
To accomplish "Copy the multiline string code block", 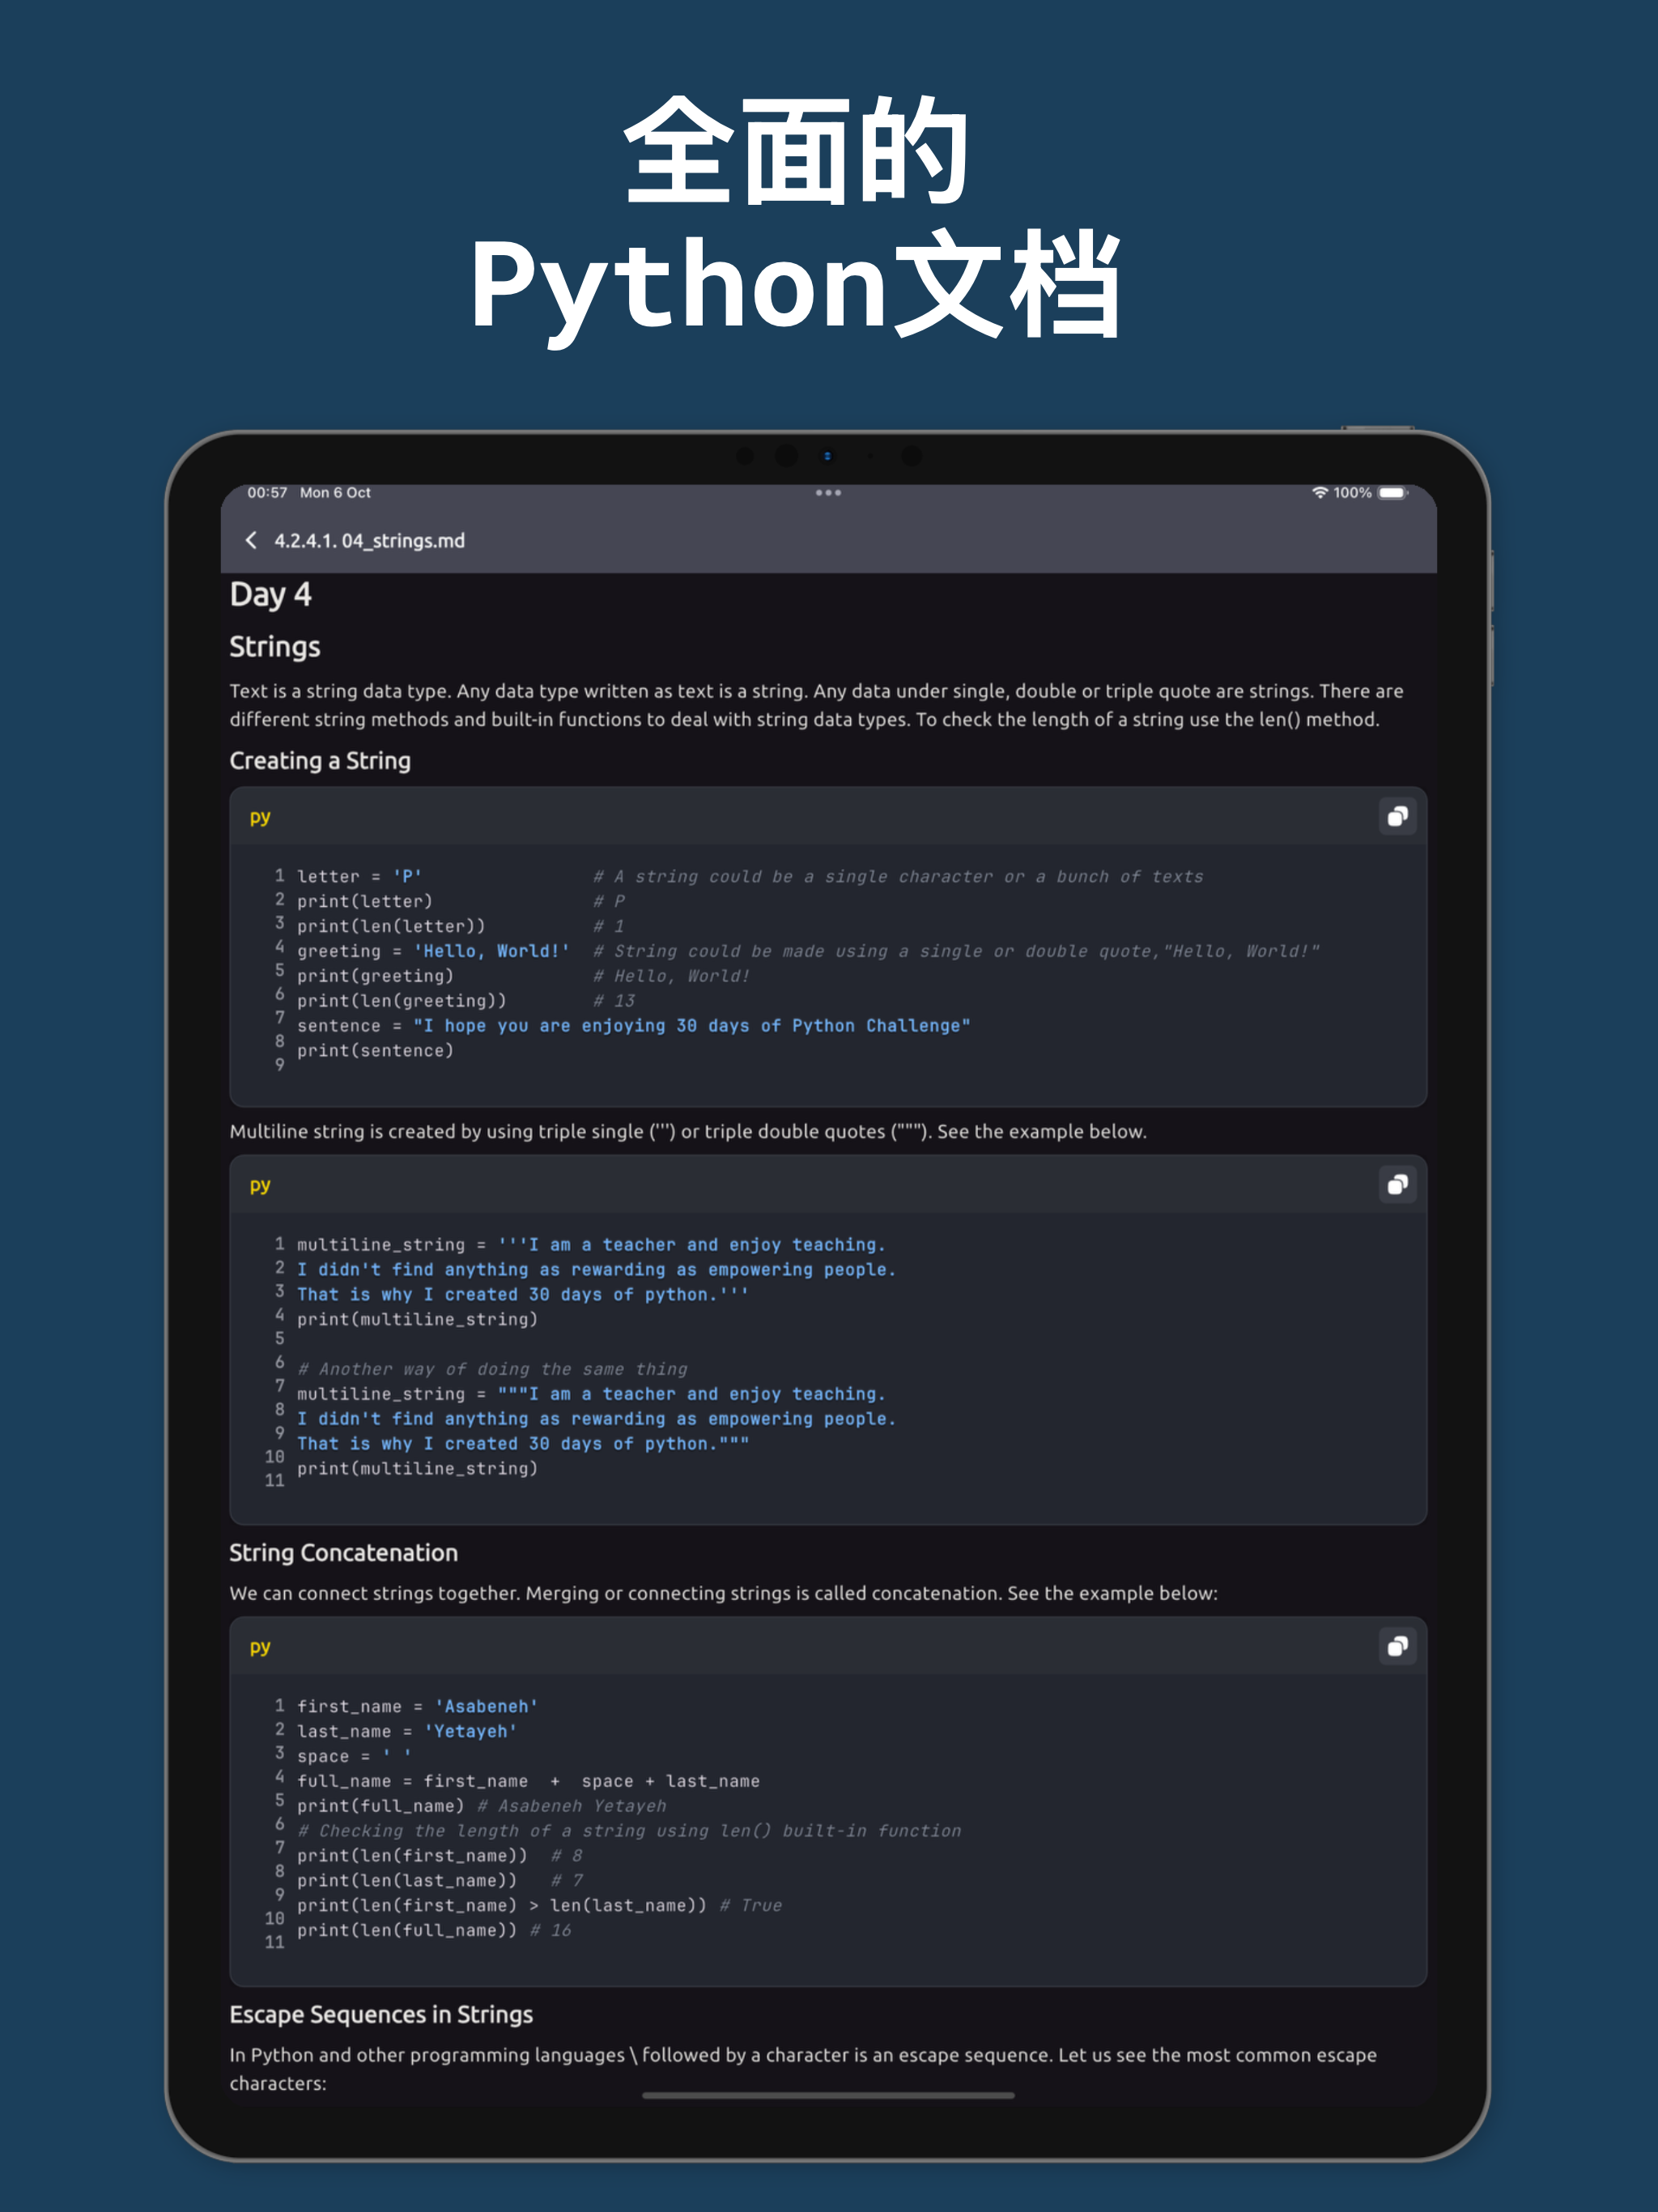I will [1397, 1184].
